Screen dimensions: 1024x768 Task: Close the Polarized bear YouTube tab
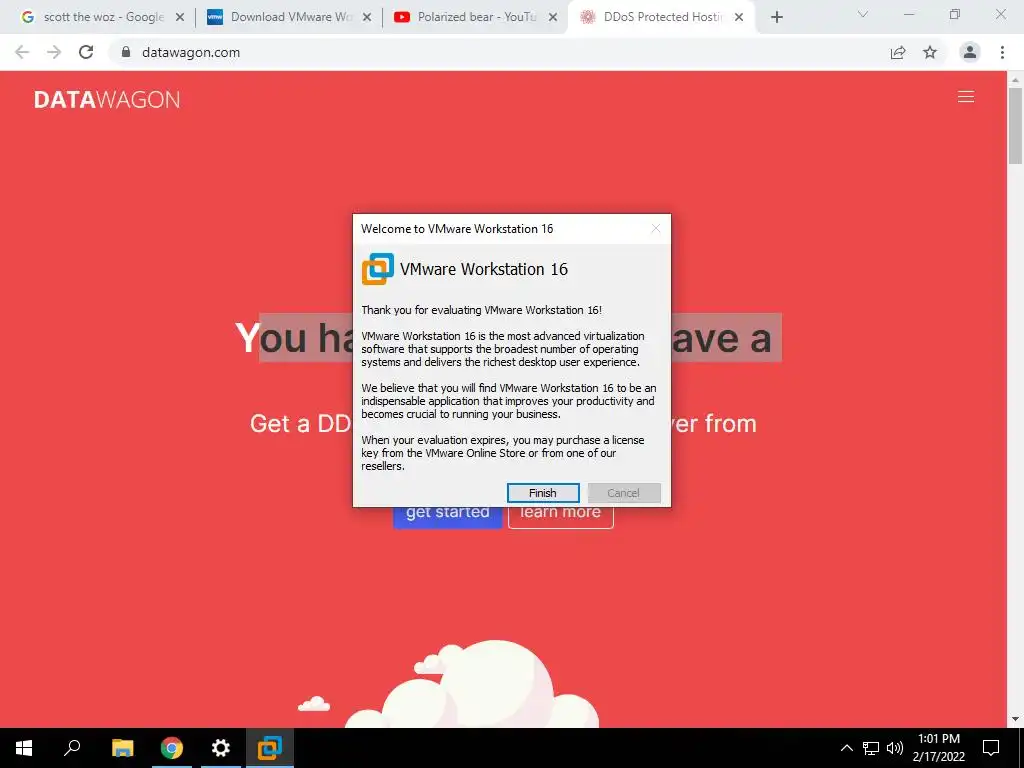[x=553, y=18]
